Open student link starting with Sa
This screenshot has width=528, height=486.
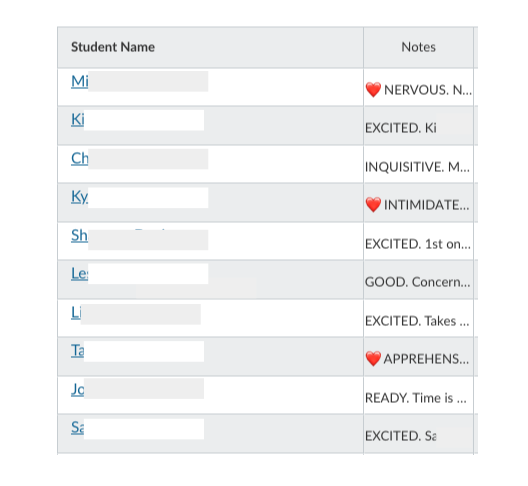[x=77, y=428]
